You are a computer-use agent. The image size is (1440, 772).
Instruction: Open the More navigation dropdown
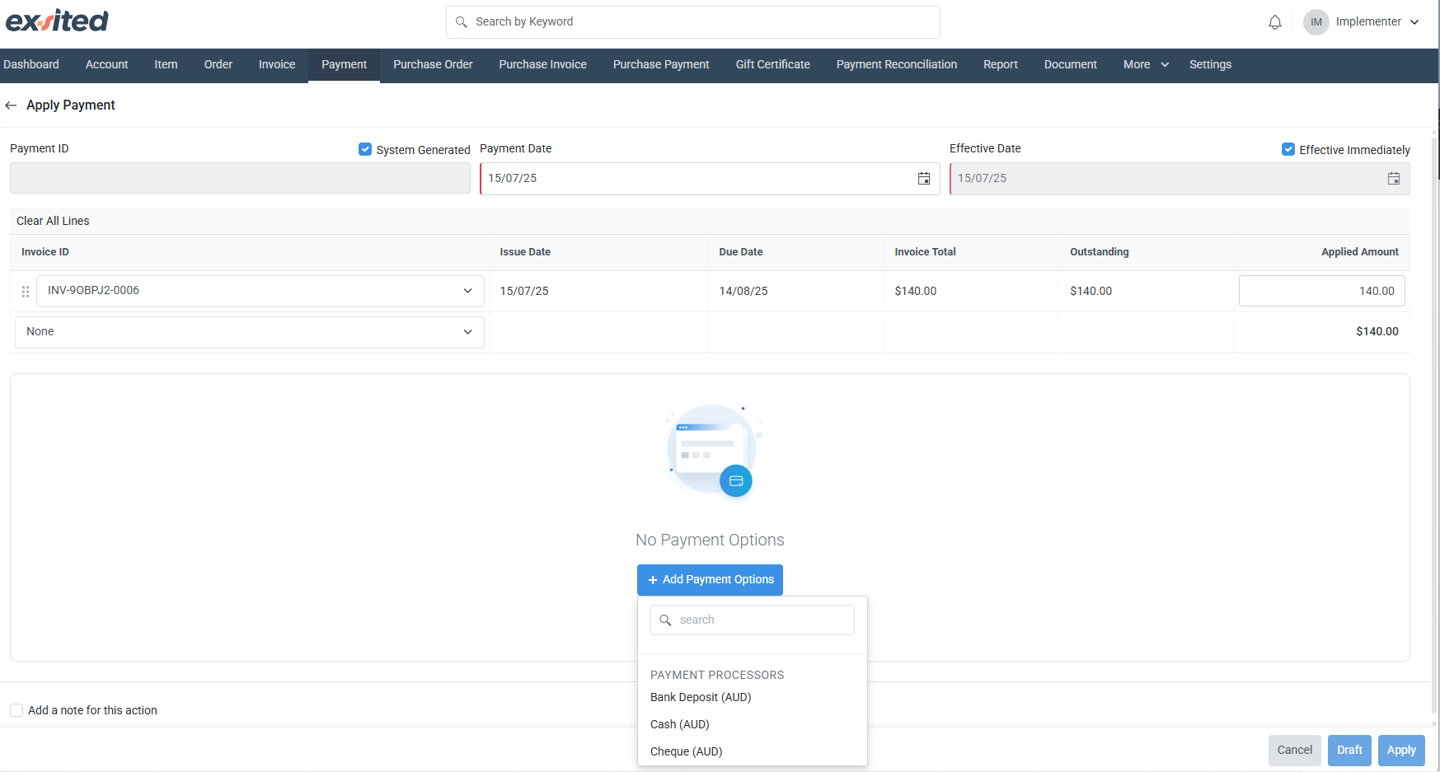(x=1146, y=65)
